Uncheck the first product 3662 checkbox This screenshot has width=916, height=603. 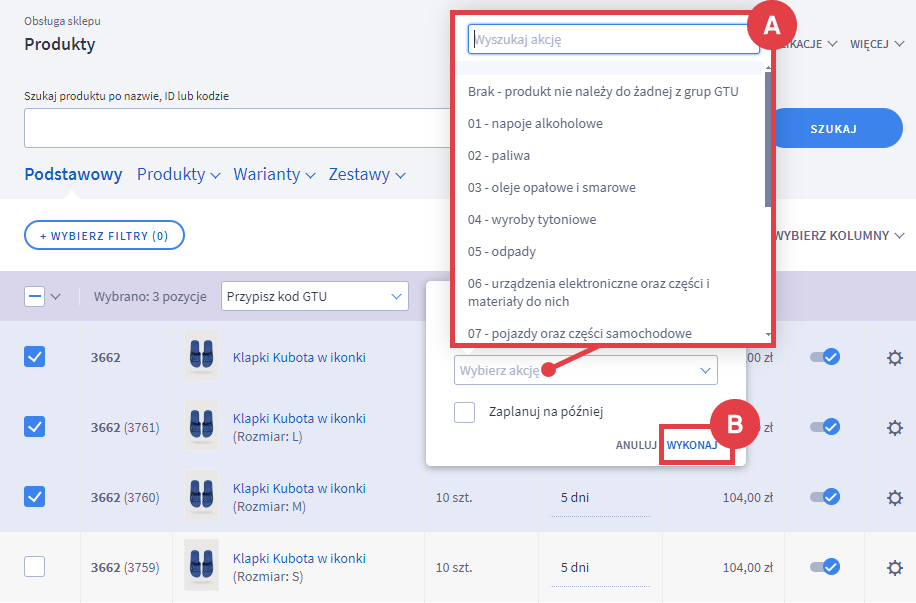pos(35,357)
